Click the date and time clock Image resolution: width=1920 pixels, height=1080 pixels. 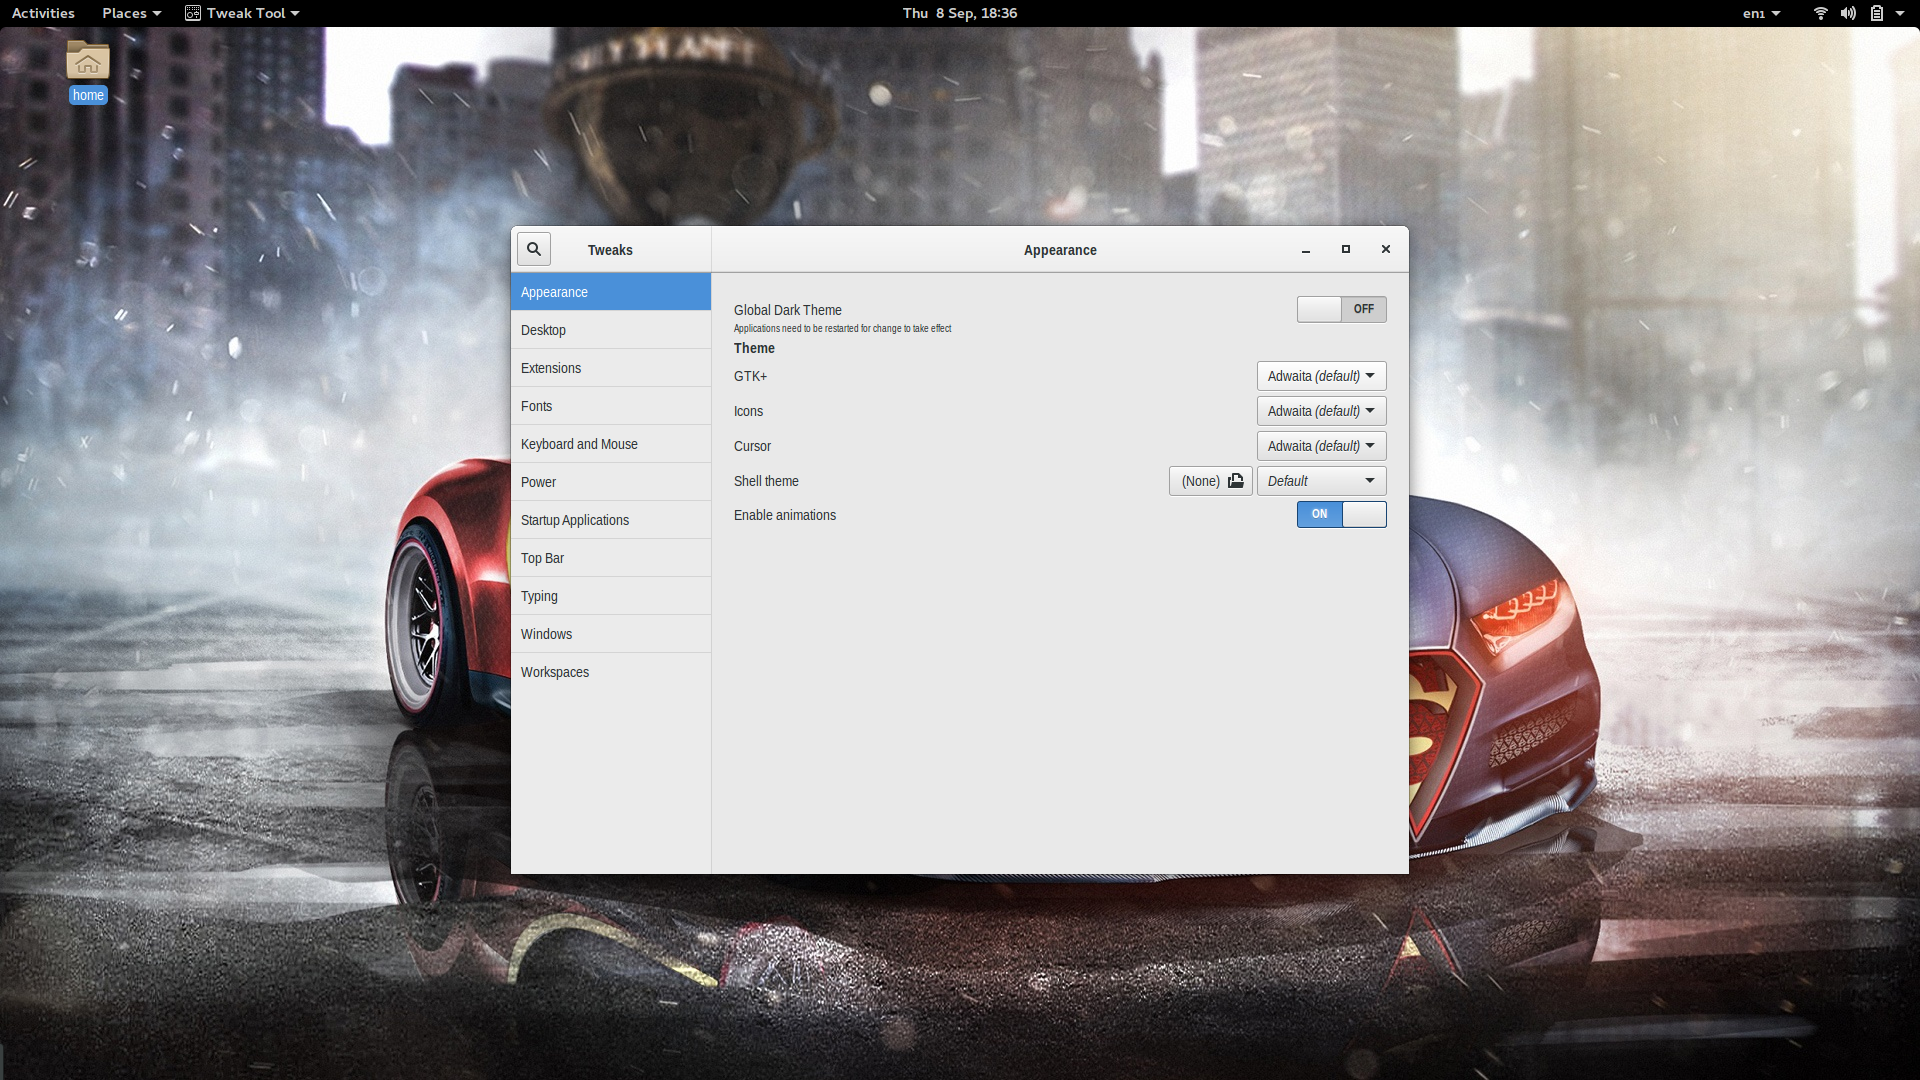[x=960, y=13]
